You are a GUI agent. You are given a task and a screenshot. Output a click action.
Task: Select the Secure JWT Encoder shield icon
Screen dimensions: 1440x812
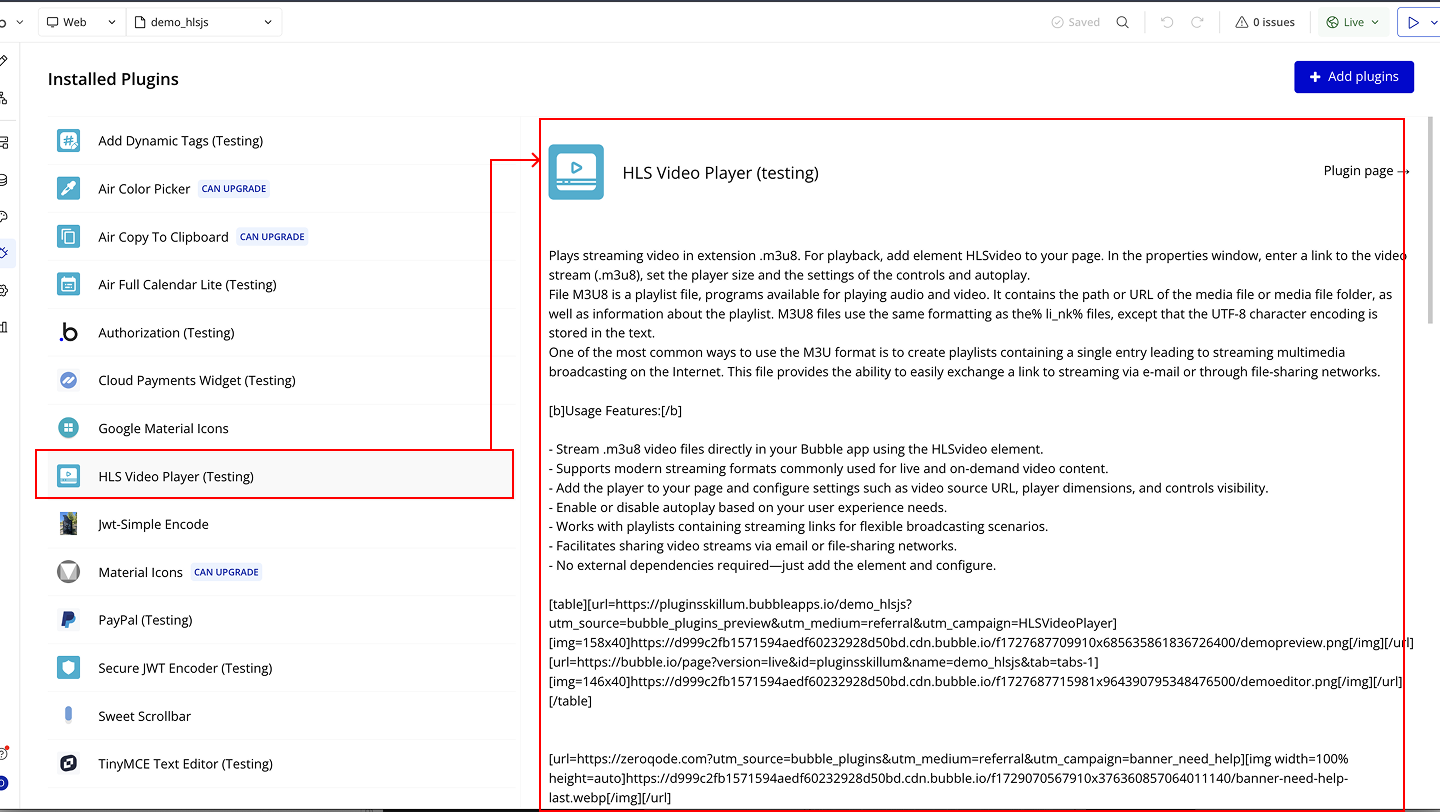tap(68, 668)
